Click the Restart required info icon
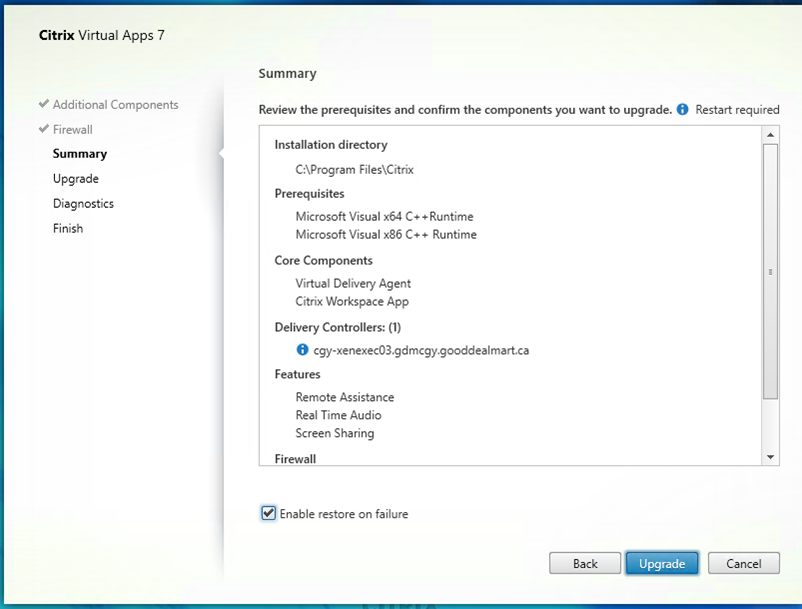Viewport: 802px width, 609px height. pos(682,109)
